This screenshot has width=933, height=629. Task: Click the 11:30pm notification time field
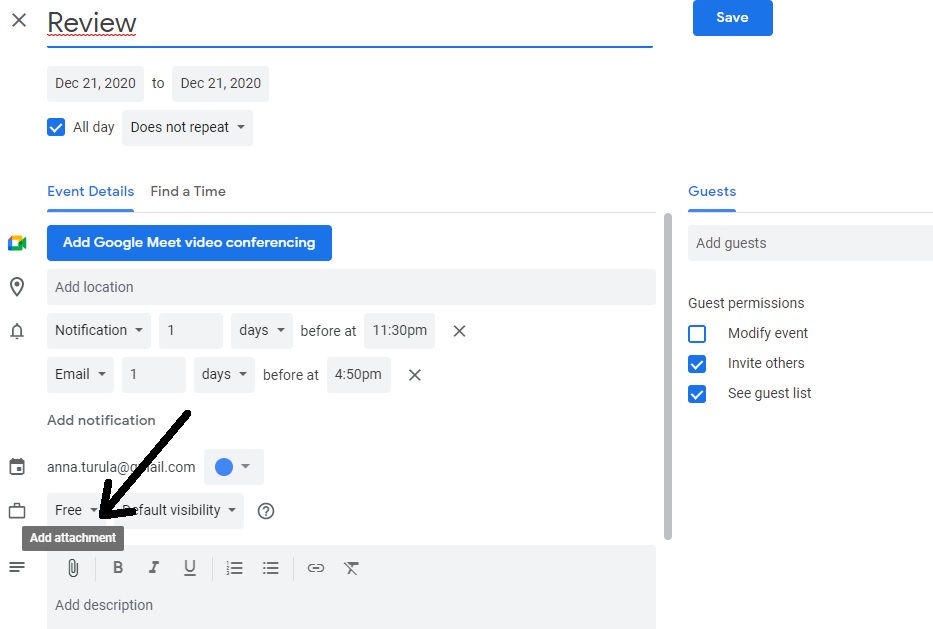pos(399,330)
